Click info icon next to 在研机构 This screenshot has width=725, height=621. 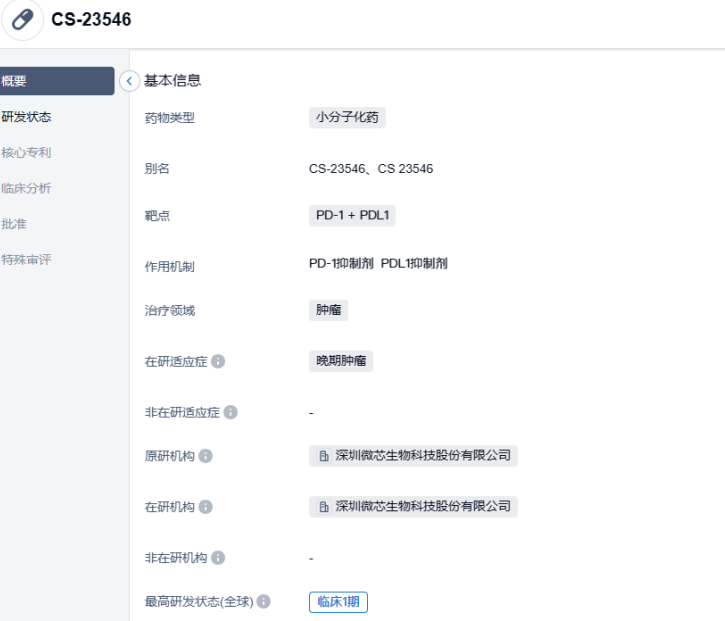coord(206,507)
